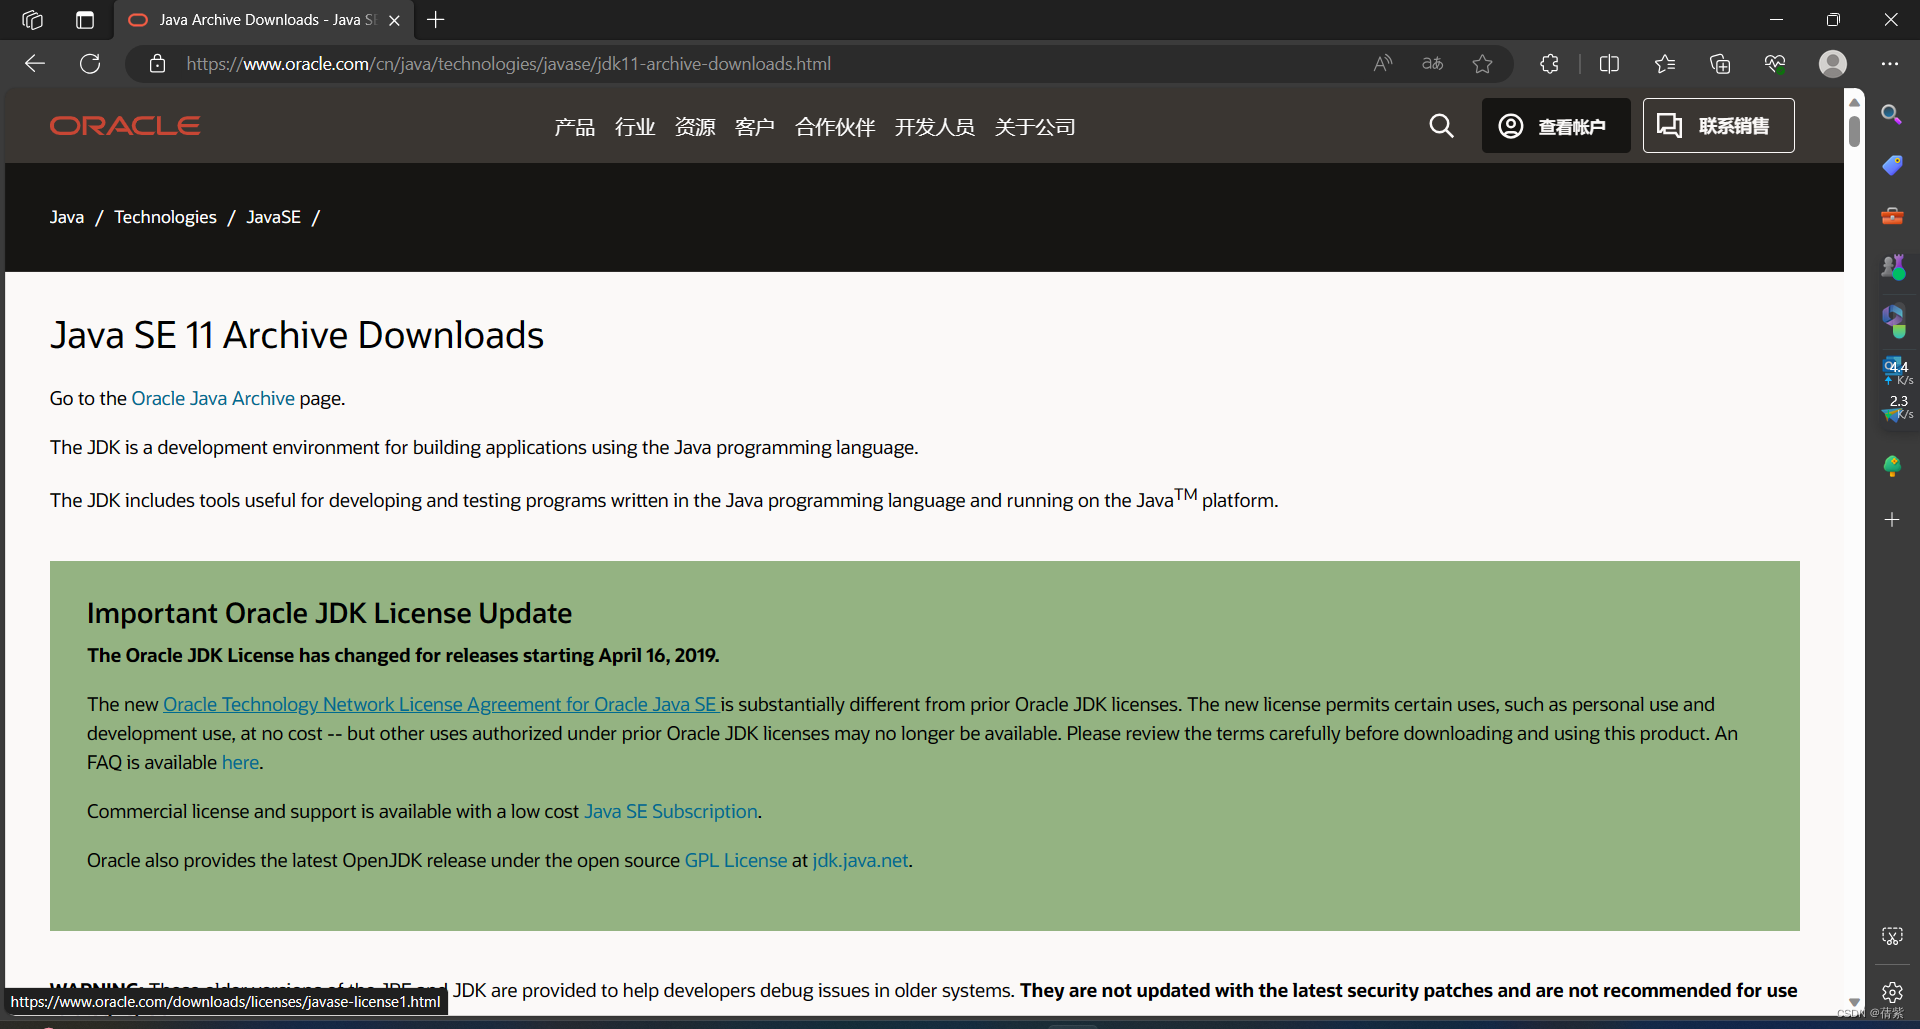Open the 客户 menu

pyautogui.click(x=755, y=127)
